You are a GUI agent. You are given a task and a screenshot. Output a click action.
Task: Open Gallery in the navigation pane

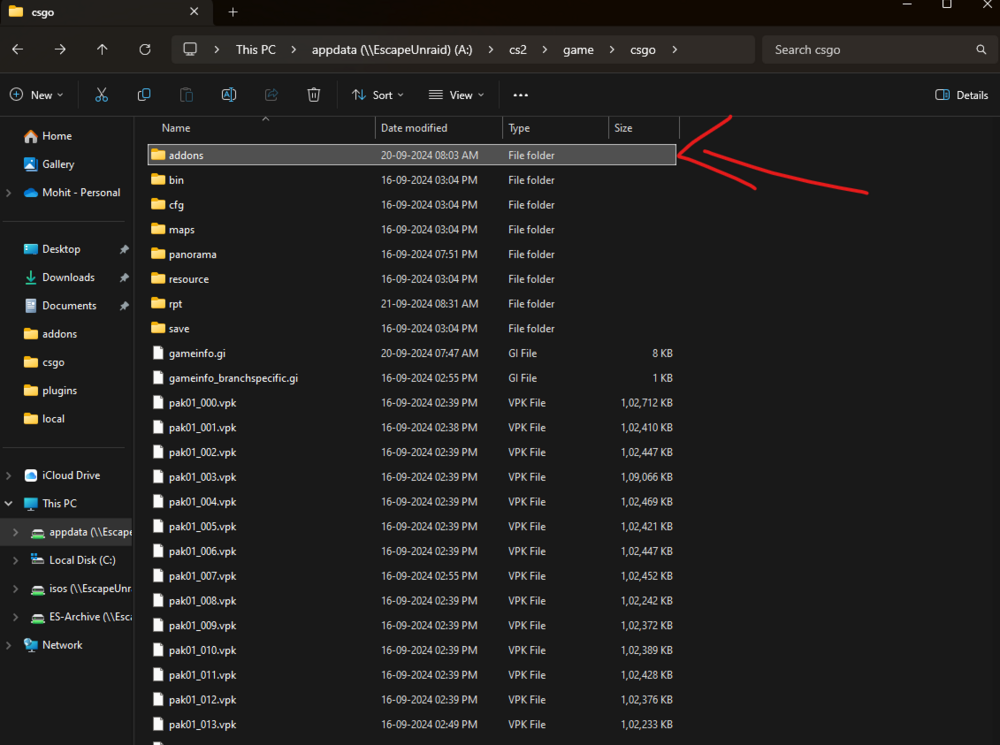tap(49, 164)
